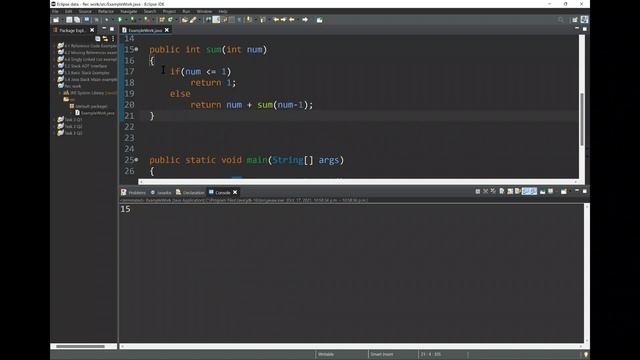640x360 pixels.
Task: Expand the JRE System Library node
Action: (60, 93)
